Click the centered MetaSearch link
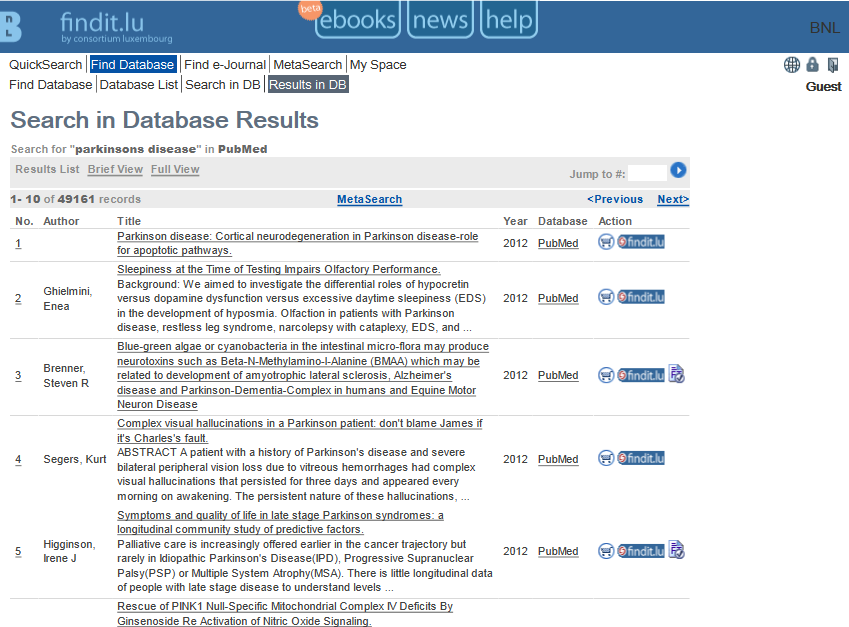 coord(369,199)
